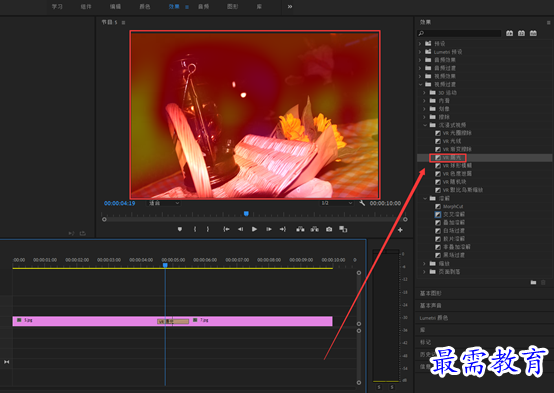Screen dimensions: 554x393
Task: Open the Effects panel hamburger menu
Action: 548,22
